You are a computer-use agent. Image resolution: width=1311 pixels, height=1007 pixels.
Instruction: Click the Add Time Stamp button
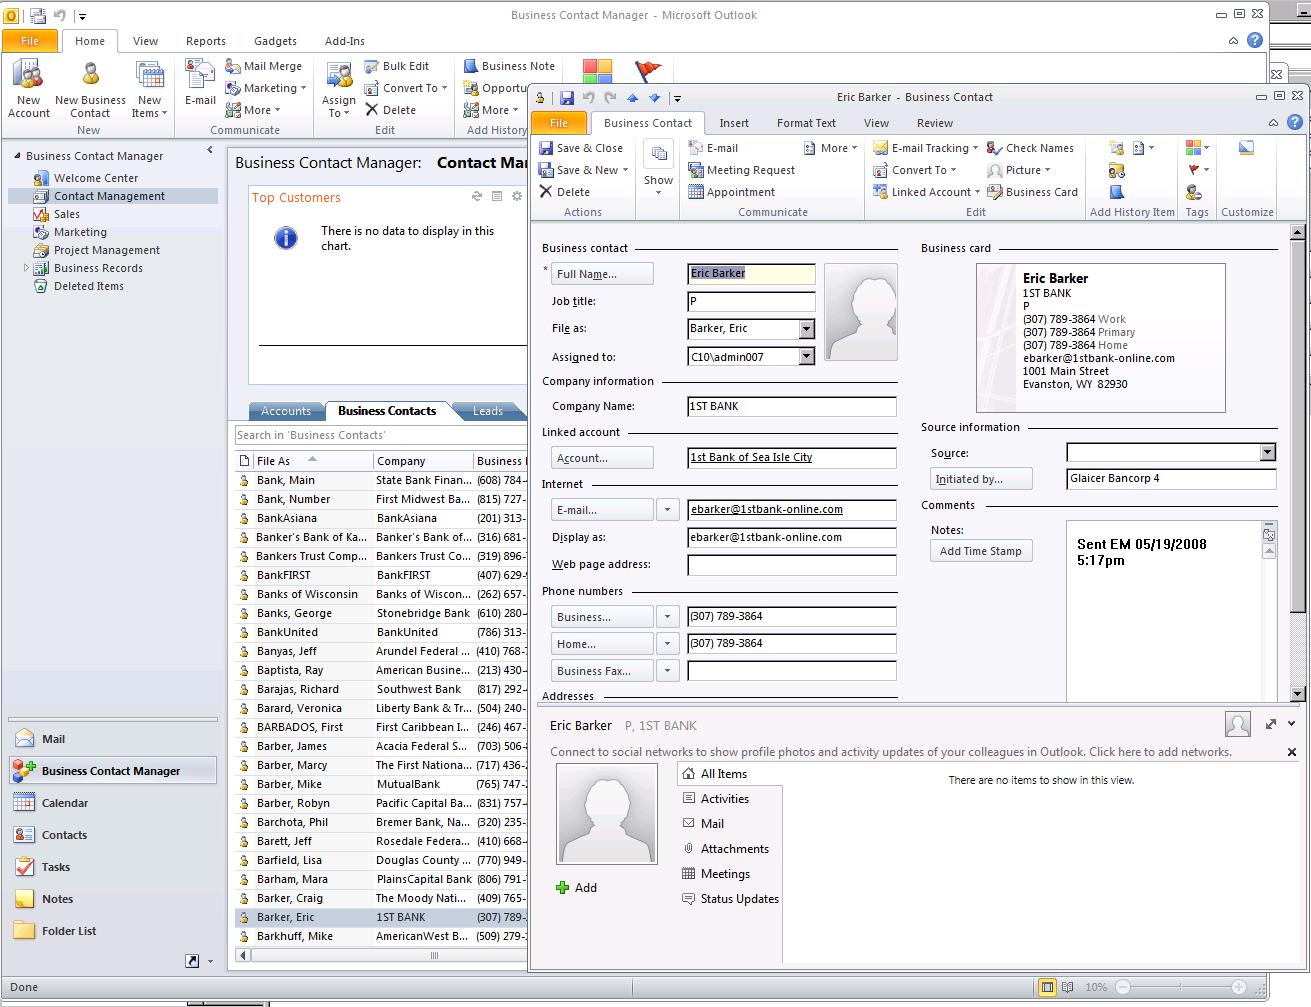click(x=980, y=551)
